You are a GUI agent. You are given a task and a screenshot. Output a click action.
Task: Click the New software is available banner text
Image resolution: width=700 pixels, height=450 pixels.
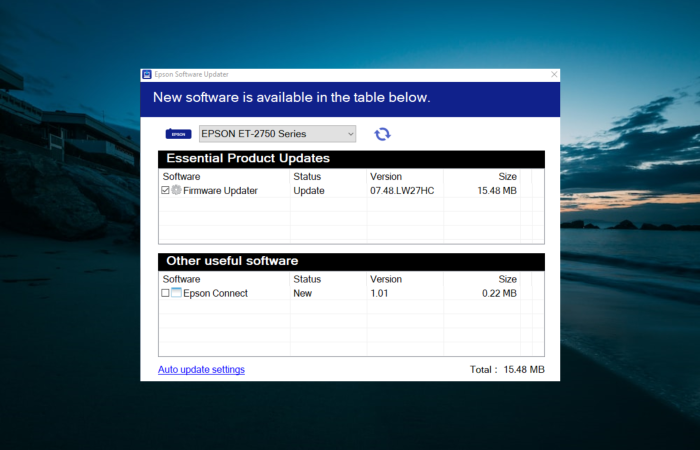292,97
